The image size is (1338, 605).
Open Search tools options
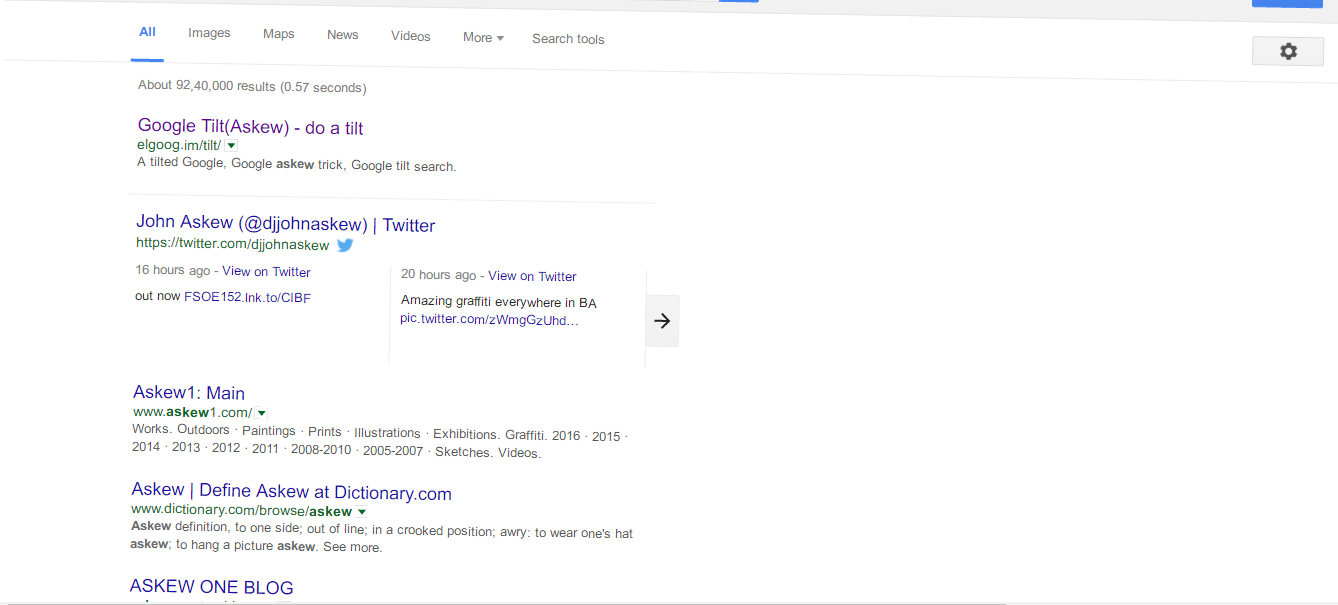[x=568, y=38]
